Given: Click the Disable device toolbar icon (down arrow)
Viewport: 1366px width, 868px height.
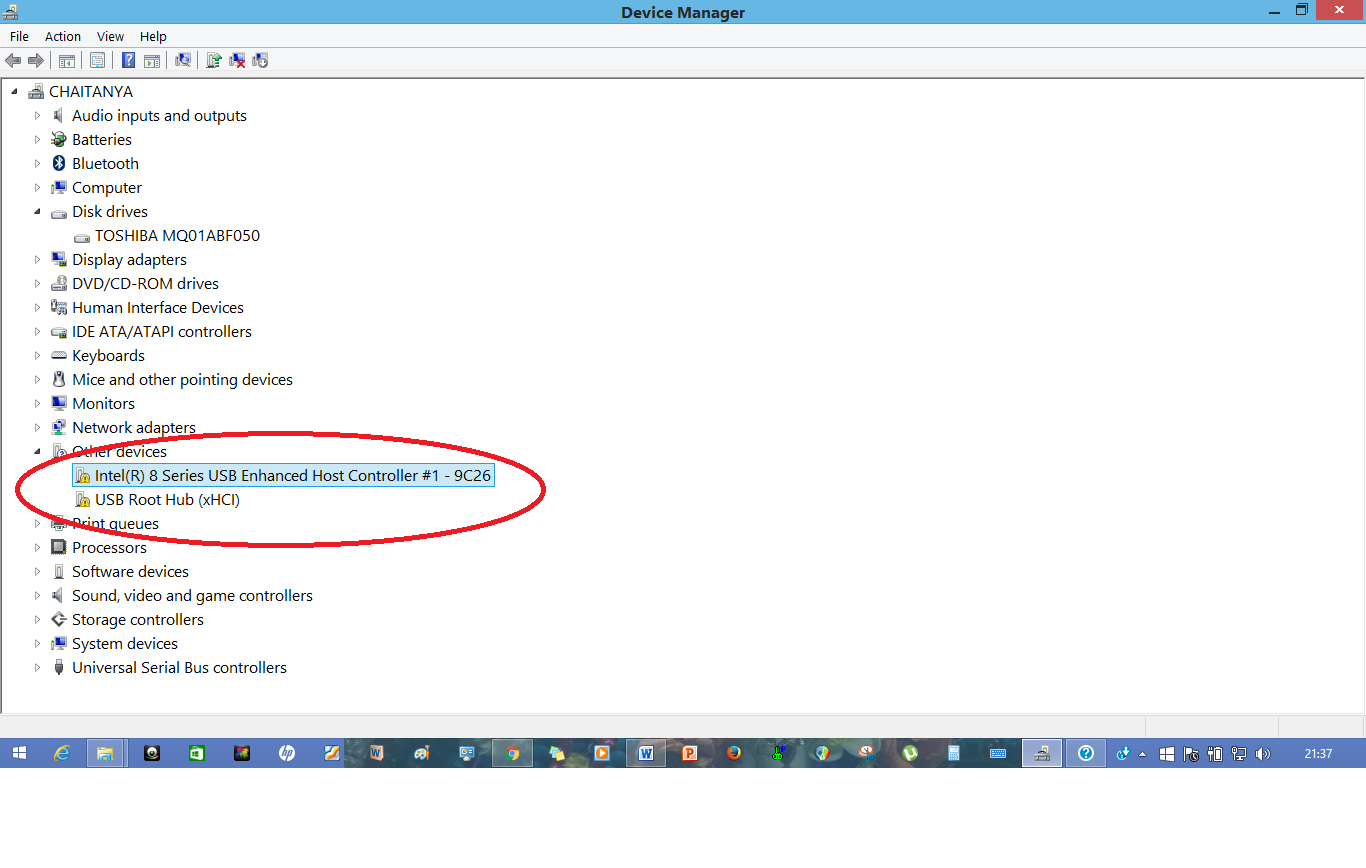Looking at the screenshot, I should 260,61.
